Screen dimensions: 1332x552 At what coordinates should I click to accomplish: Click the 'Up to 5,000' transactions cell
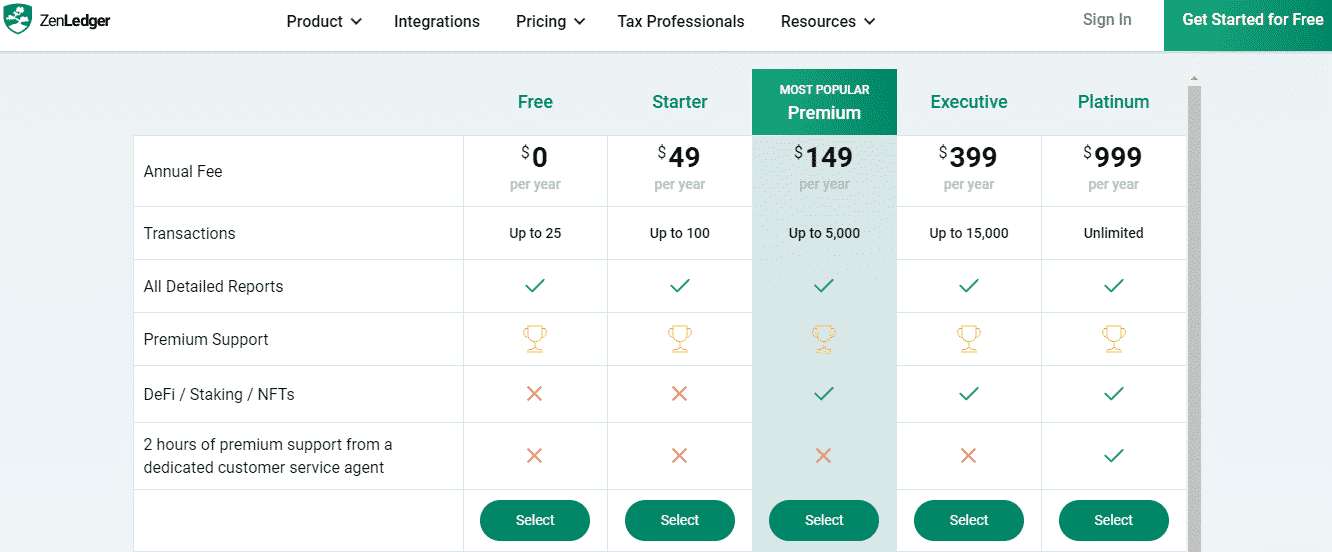tap(824, 233)
